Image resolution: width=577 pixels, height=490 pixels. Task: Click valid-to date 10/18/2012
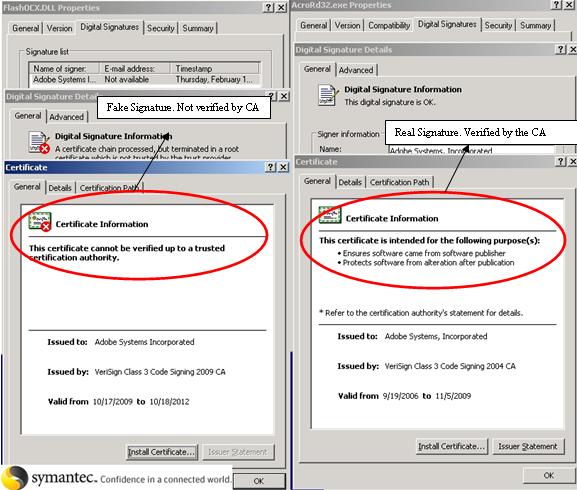click(169, 402)
